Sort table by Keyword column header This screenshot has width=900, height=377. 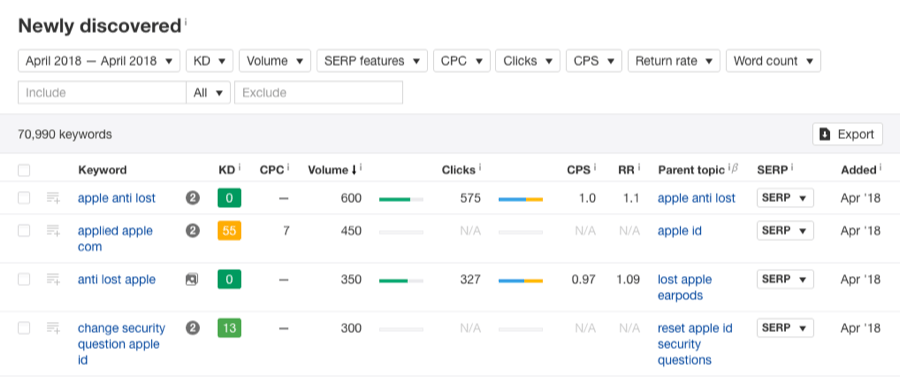[102, 170]
